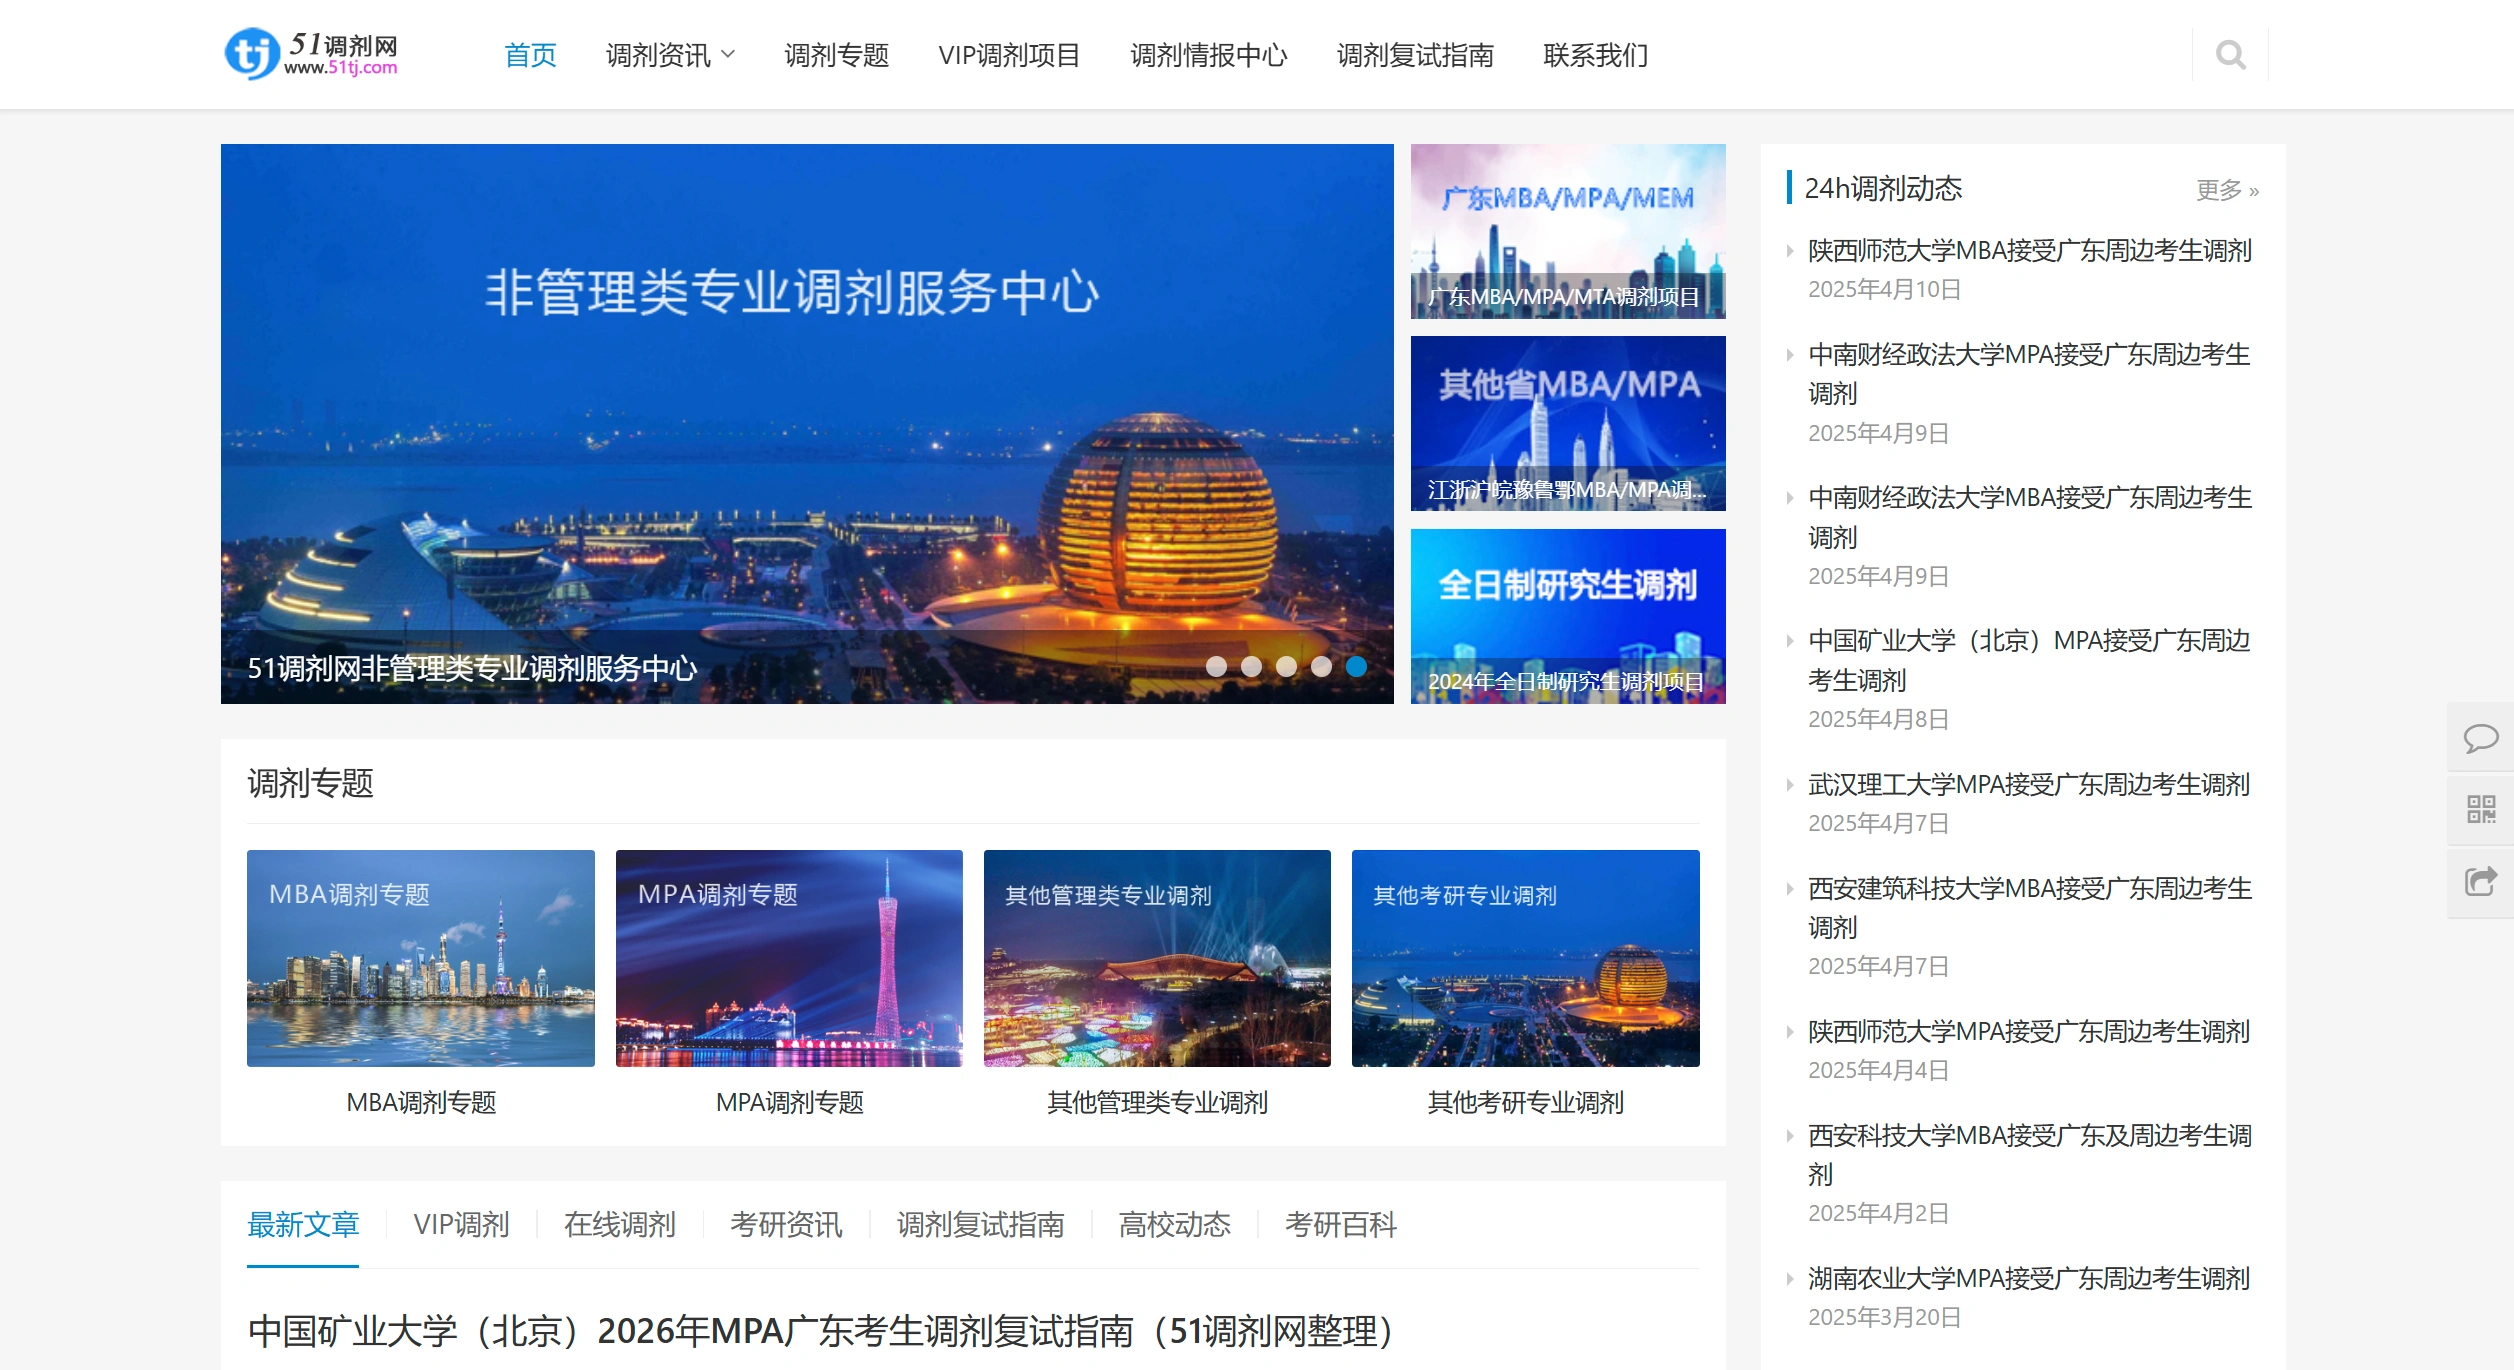Image resolution: width=2514 pixels, height=1370 pixels.
Task: Show the QR code via sidebar icon
Action: click(2481, 811)
